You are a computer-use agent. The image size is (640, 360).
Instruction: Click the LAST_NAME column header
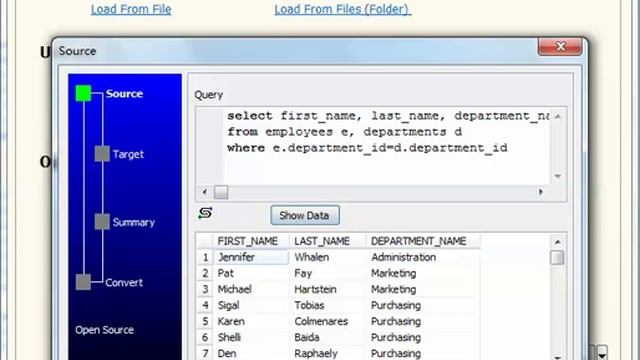327,241
